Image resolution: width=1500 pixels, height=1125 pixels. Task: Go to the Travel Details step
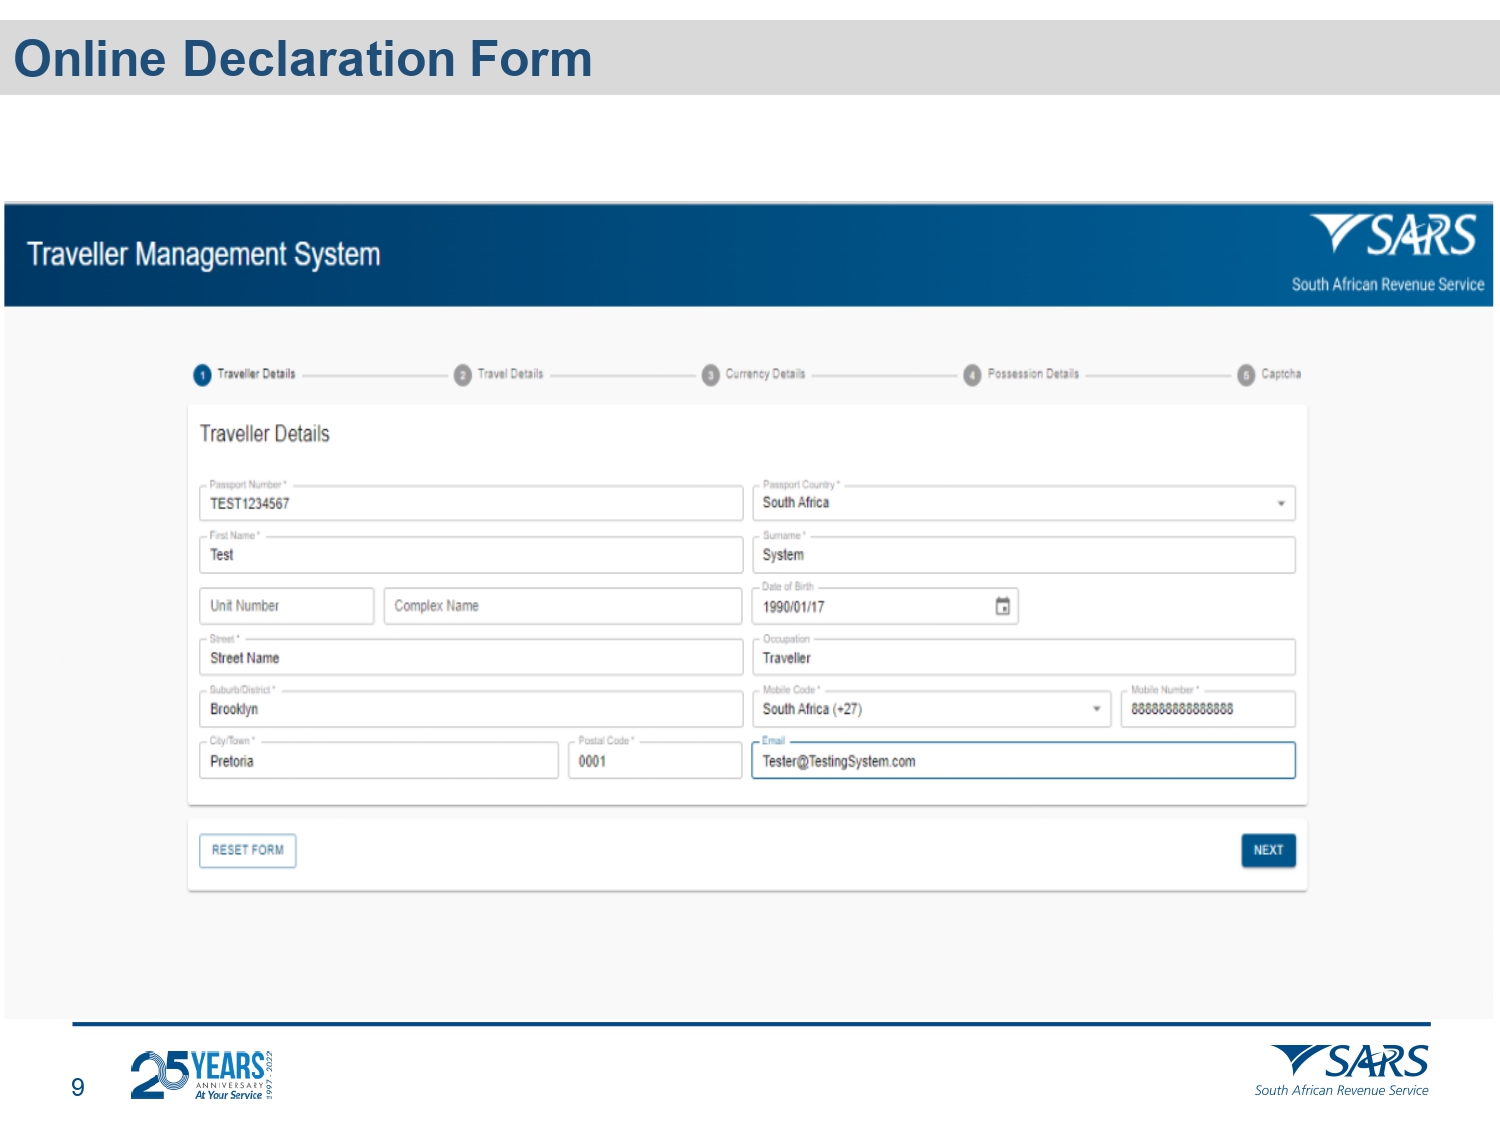510,374
